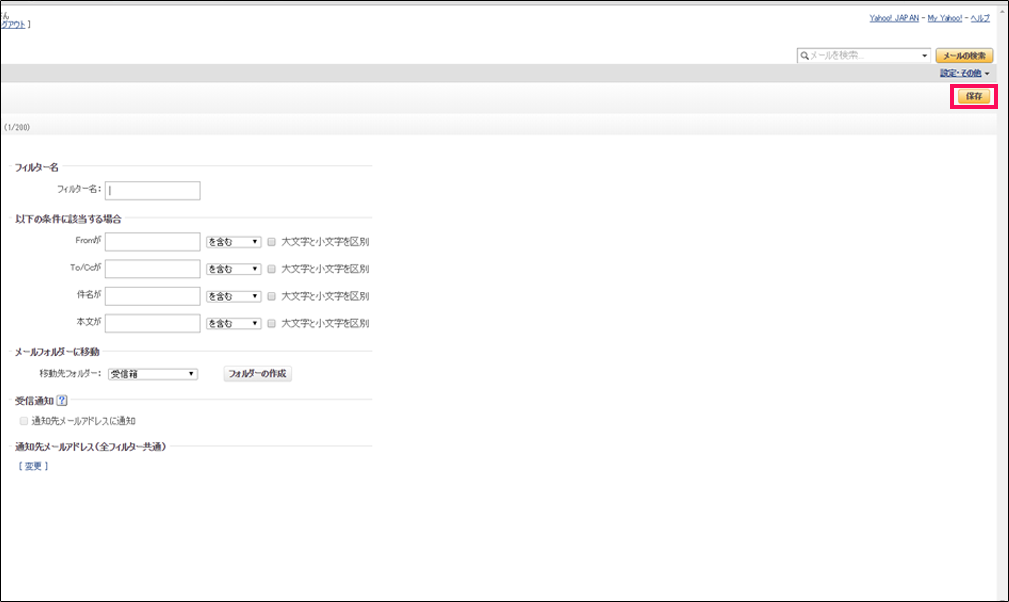Go to the Yahoo! JAPAN link
The height and width of the screenshot is (602, 1009).
click(894, 19)
